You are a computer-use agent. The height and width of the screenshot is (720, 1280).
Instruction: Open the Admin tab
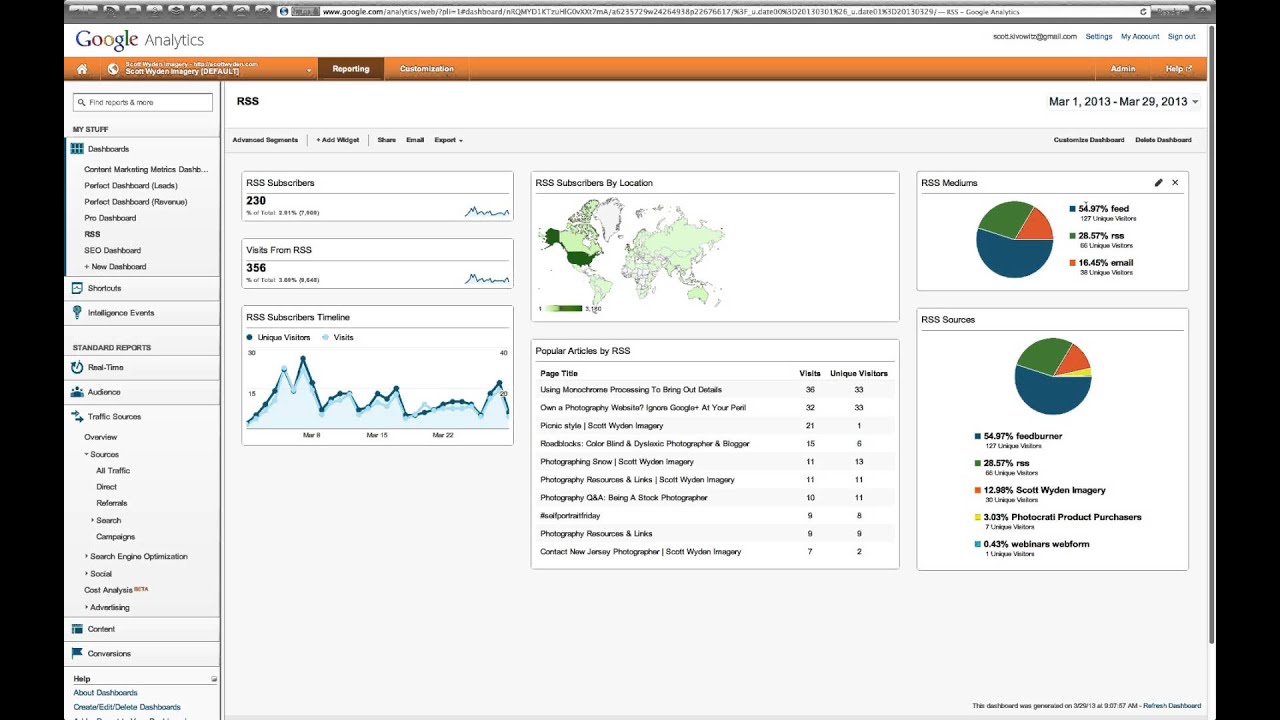pyautogui.click(x=1123, y=69)
